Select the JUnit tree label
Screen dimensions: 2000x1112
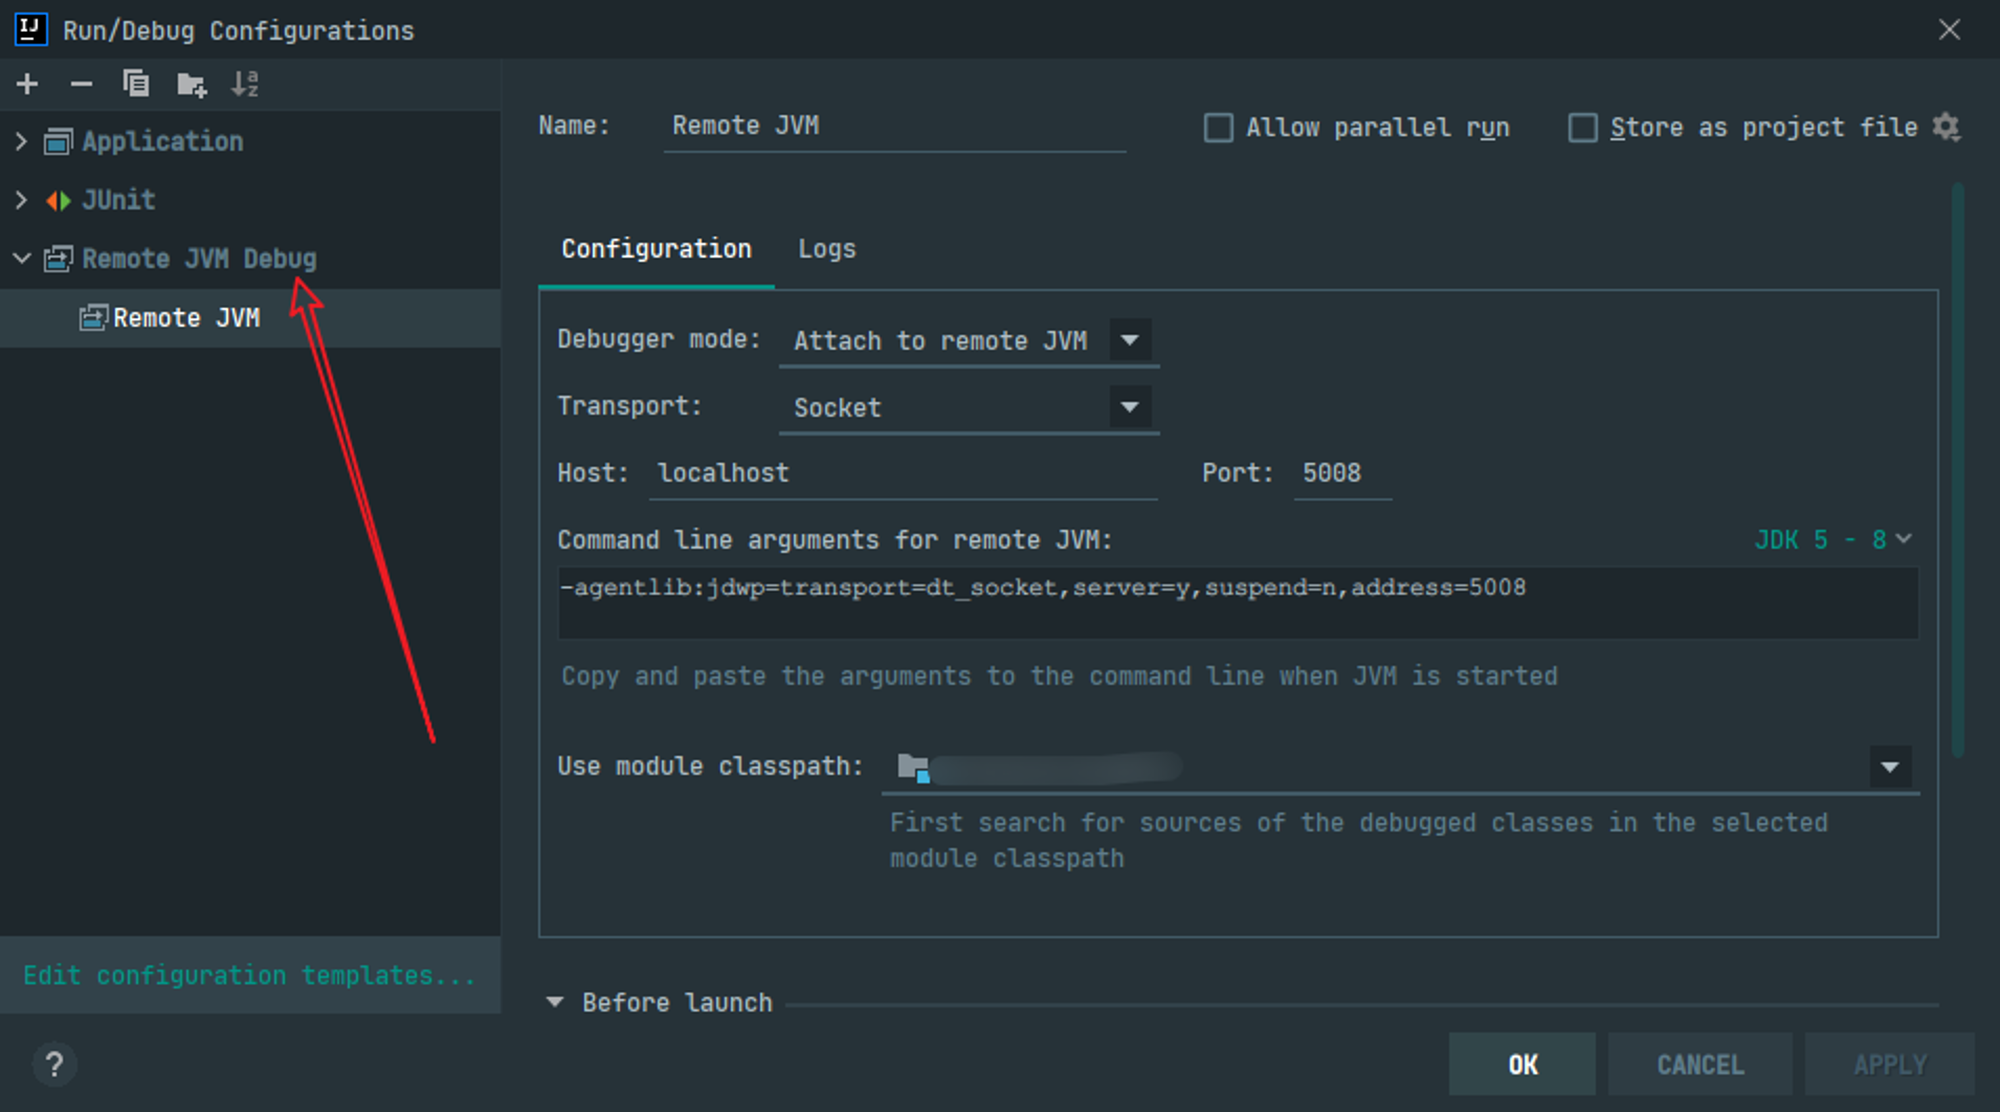118,200
